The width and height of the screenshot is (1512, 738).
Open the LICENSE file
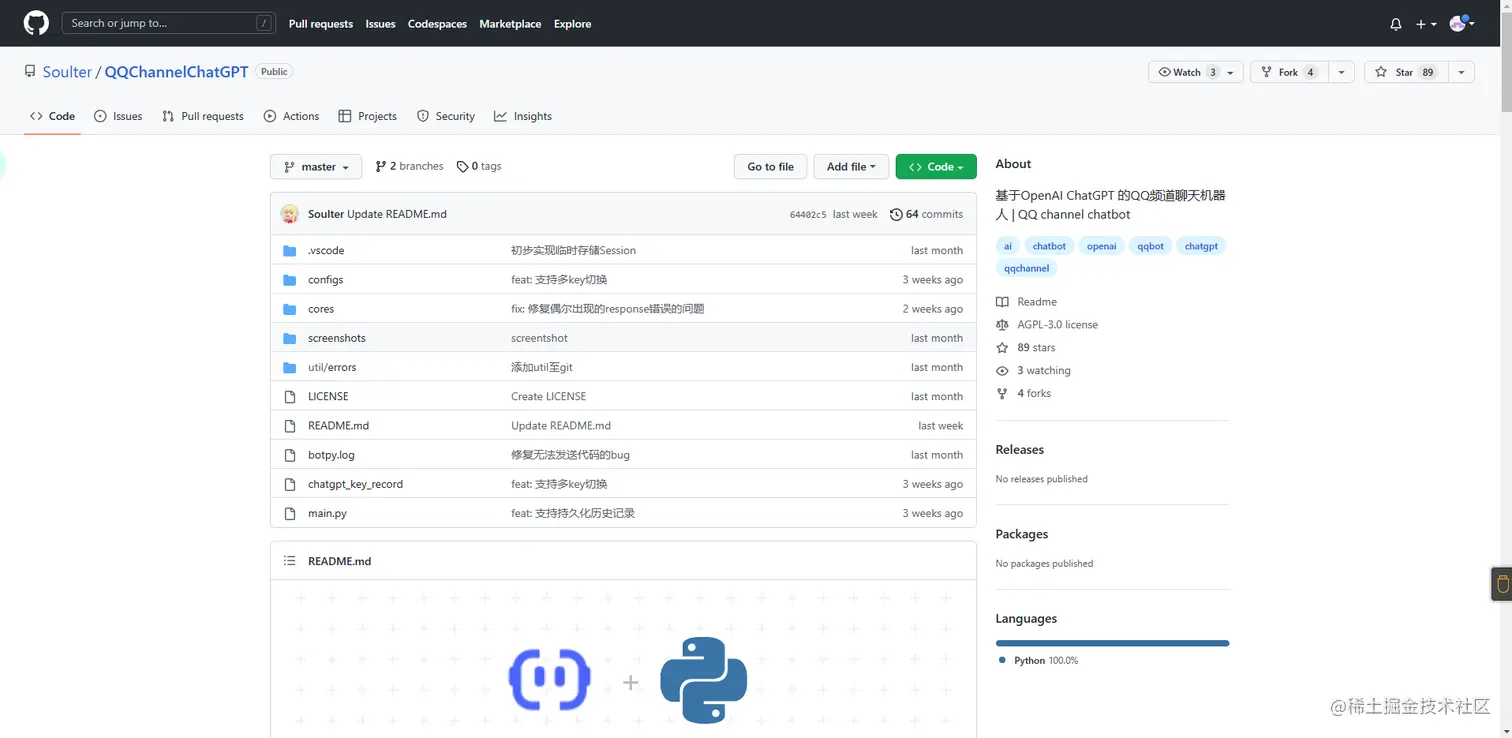(328, 396)
